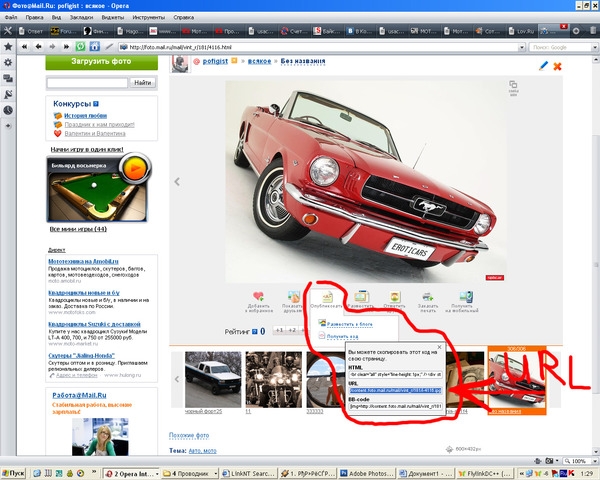Open the Справка menu
The height and width of the screenshot is (480, 600).
point(183,17)
